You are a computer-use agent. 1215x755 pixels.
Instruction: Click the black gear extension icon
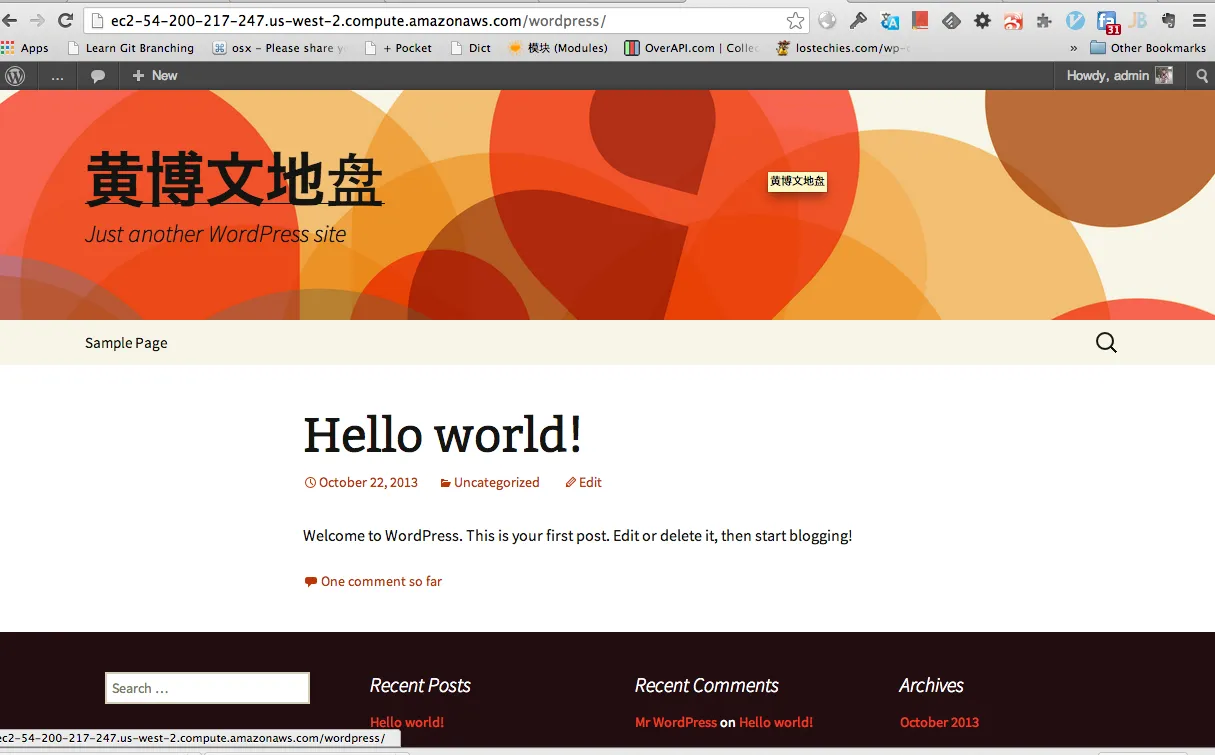982,20
